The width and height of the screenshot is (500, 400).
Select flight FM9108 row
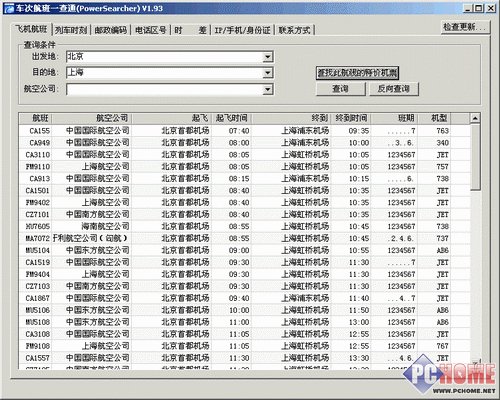244,346
